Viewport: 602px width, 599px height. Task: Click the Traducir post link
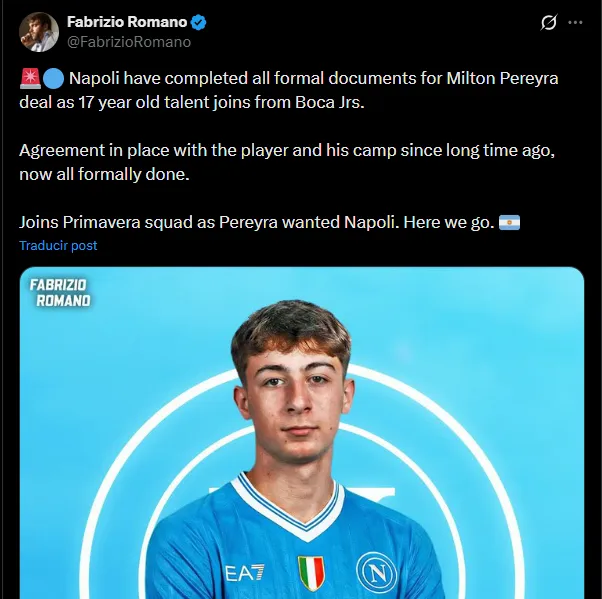(58, 245)
